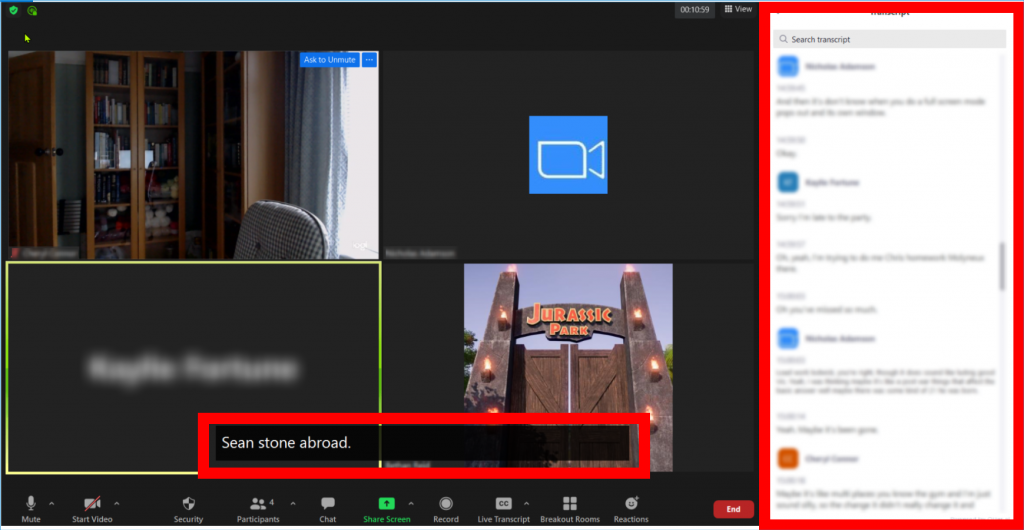Open the three-dots menu on bookshelf video
Screen dimensions: 1024x530
(369, 59)
